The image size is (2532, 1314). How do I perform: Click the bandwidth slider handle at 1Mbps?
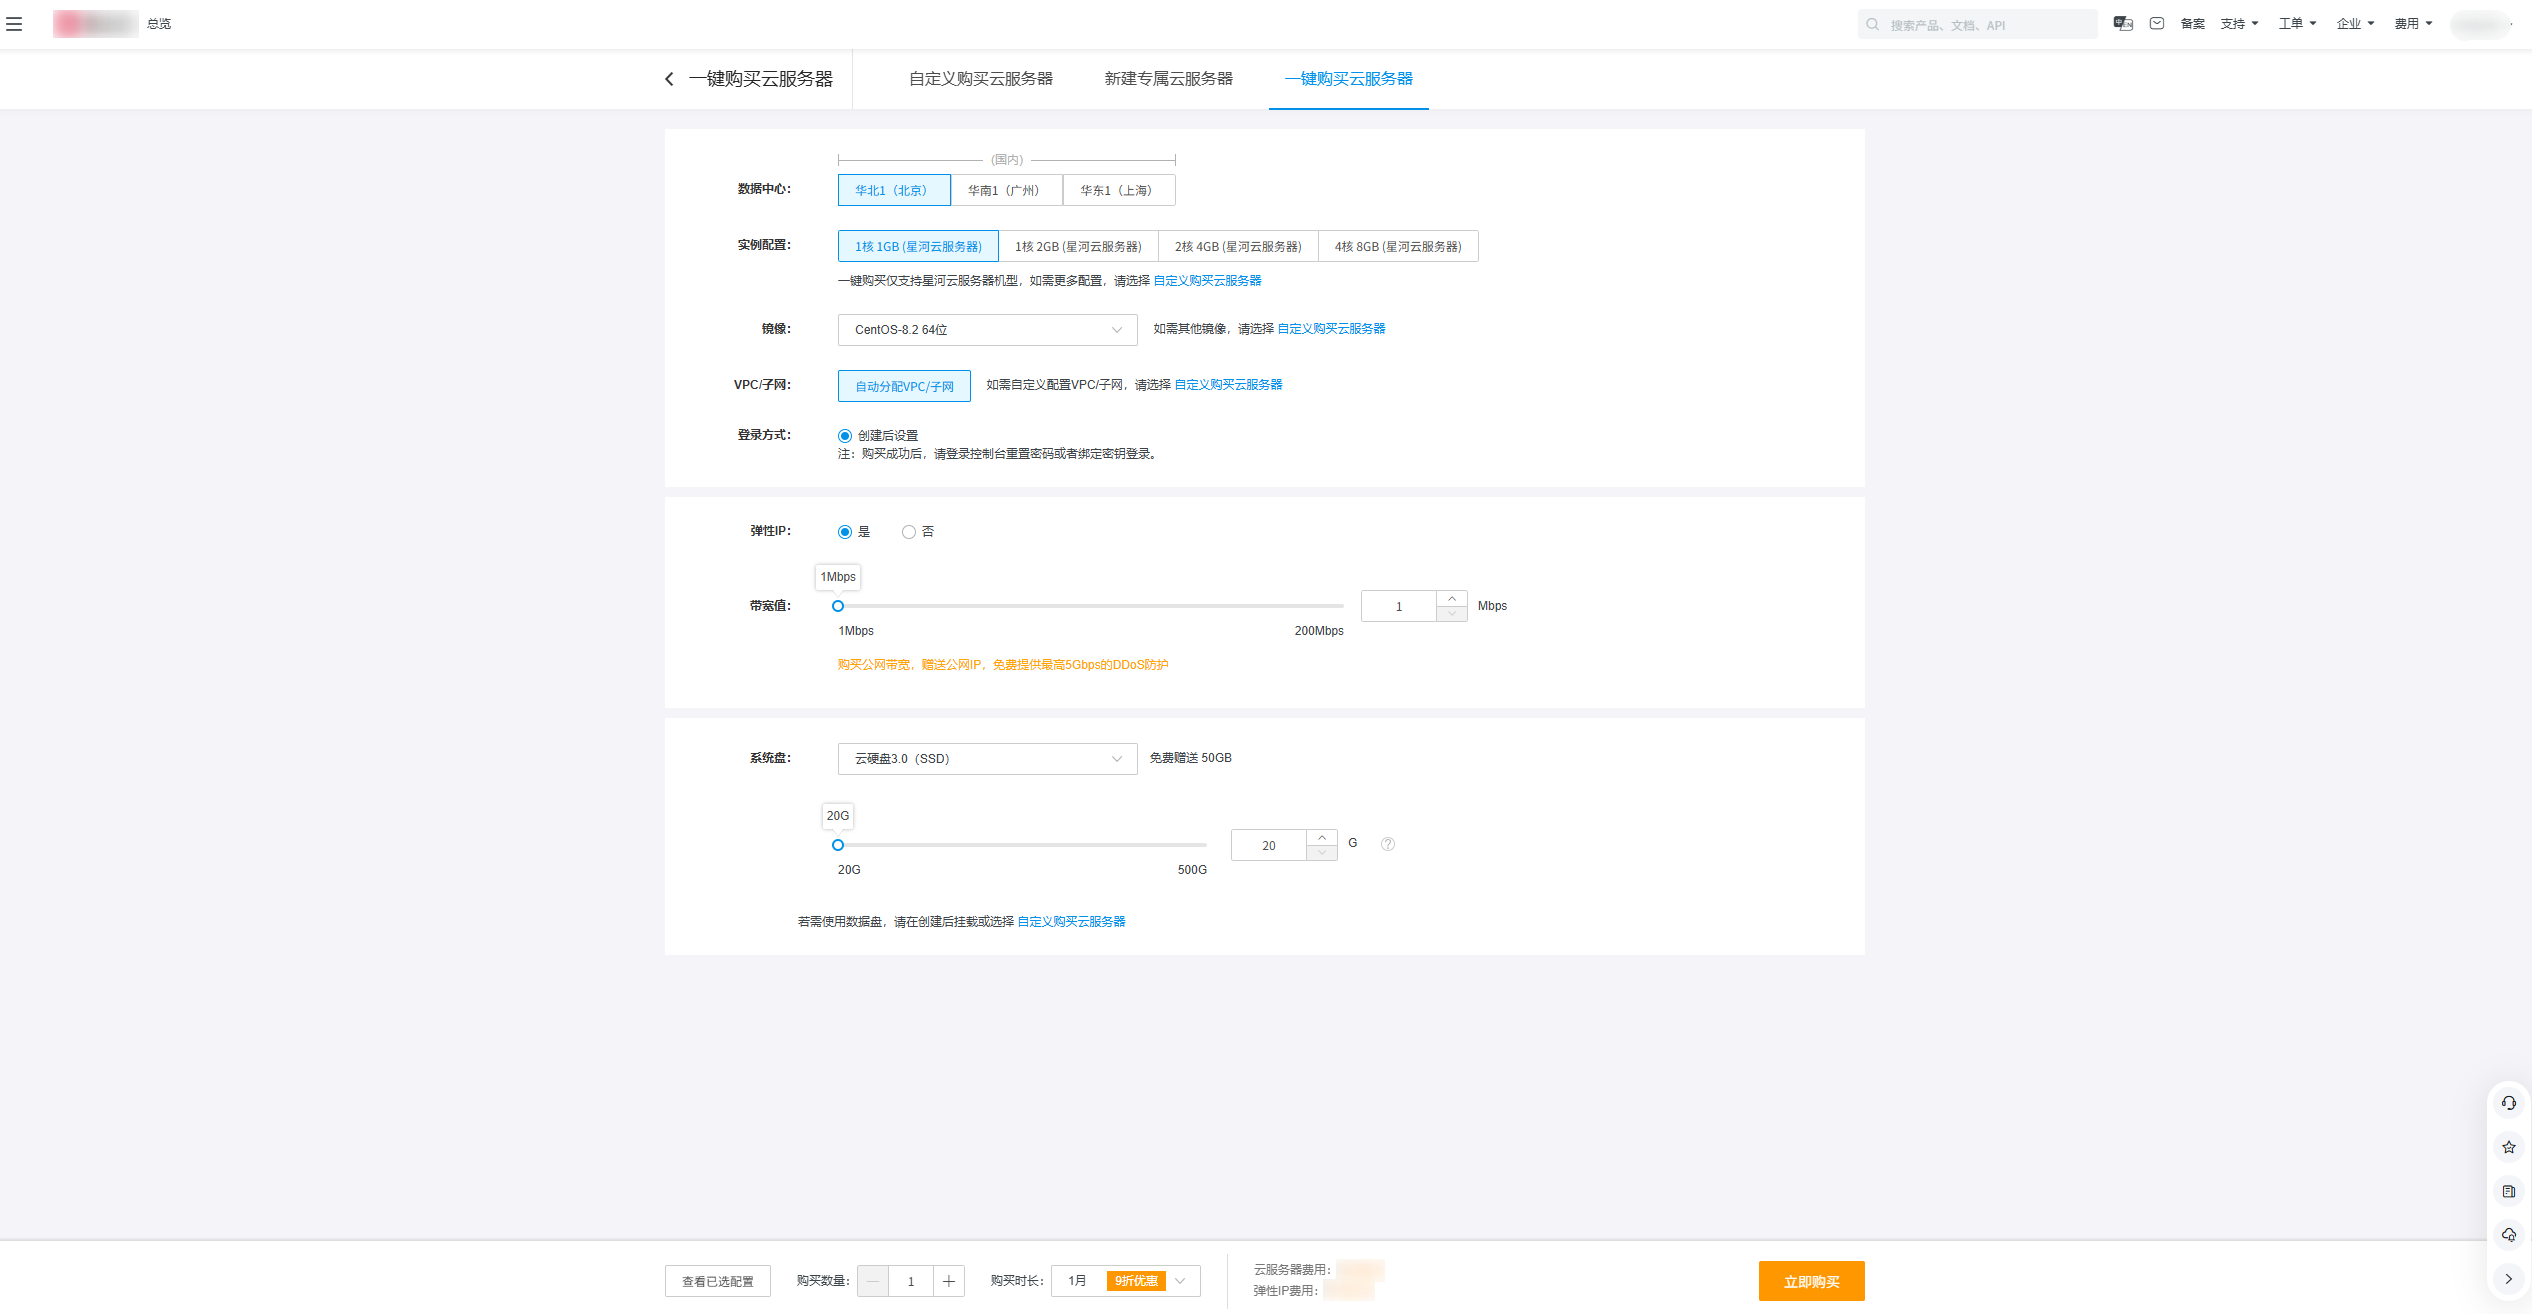838,606
